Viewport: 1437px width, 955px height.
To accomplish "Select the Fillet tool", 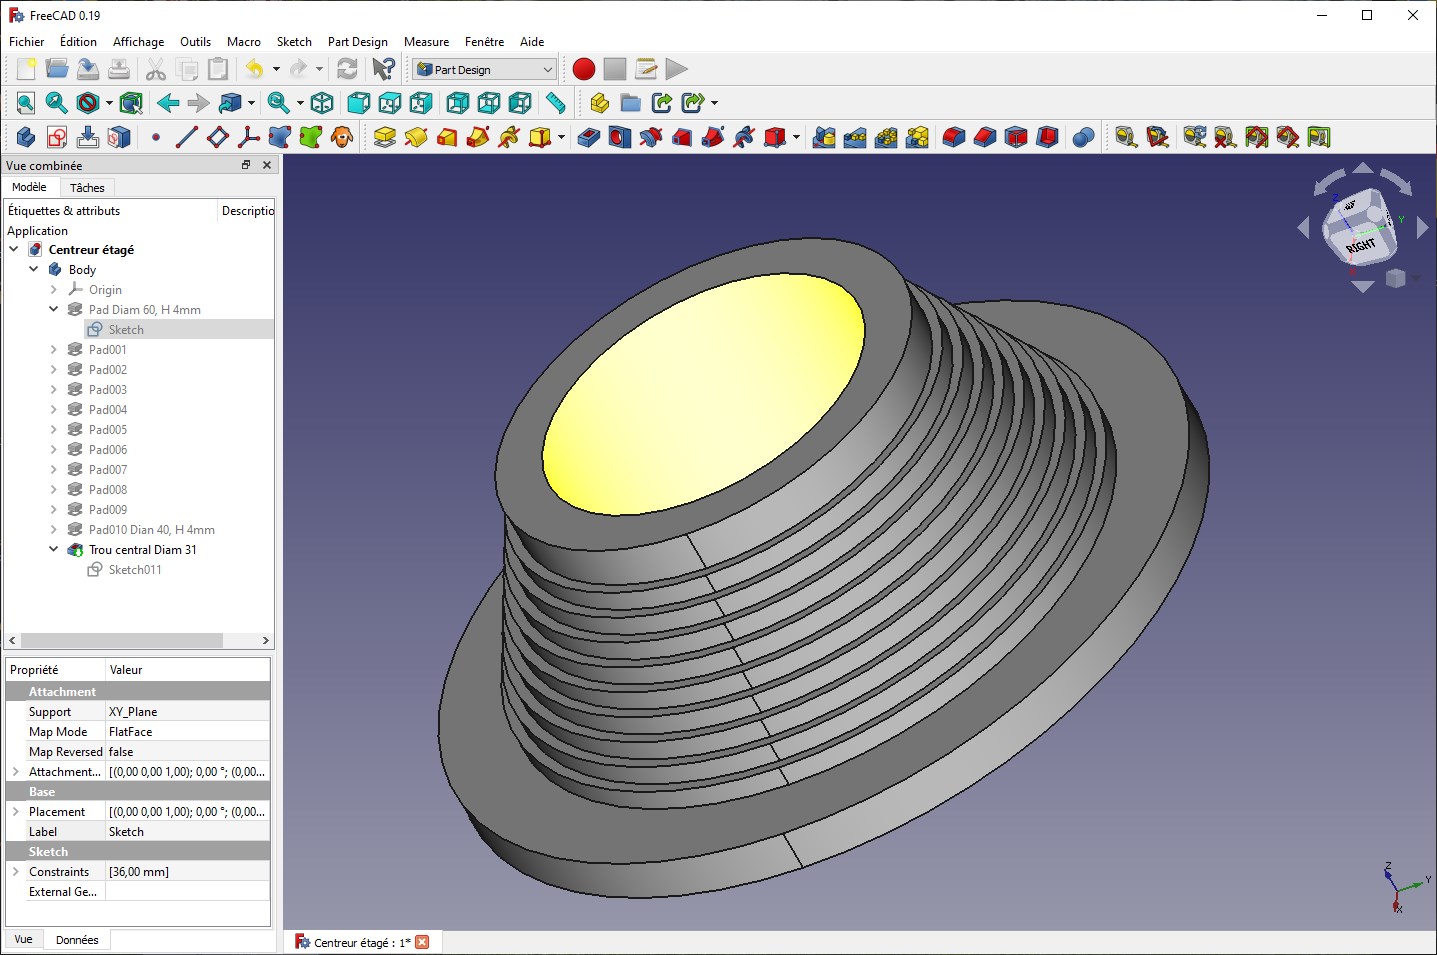I will [954, 137].
